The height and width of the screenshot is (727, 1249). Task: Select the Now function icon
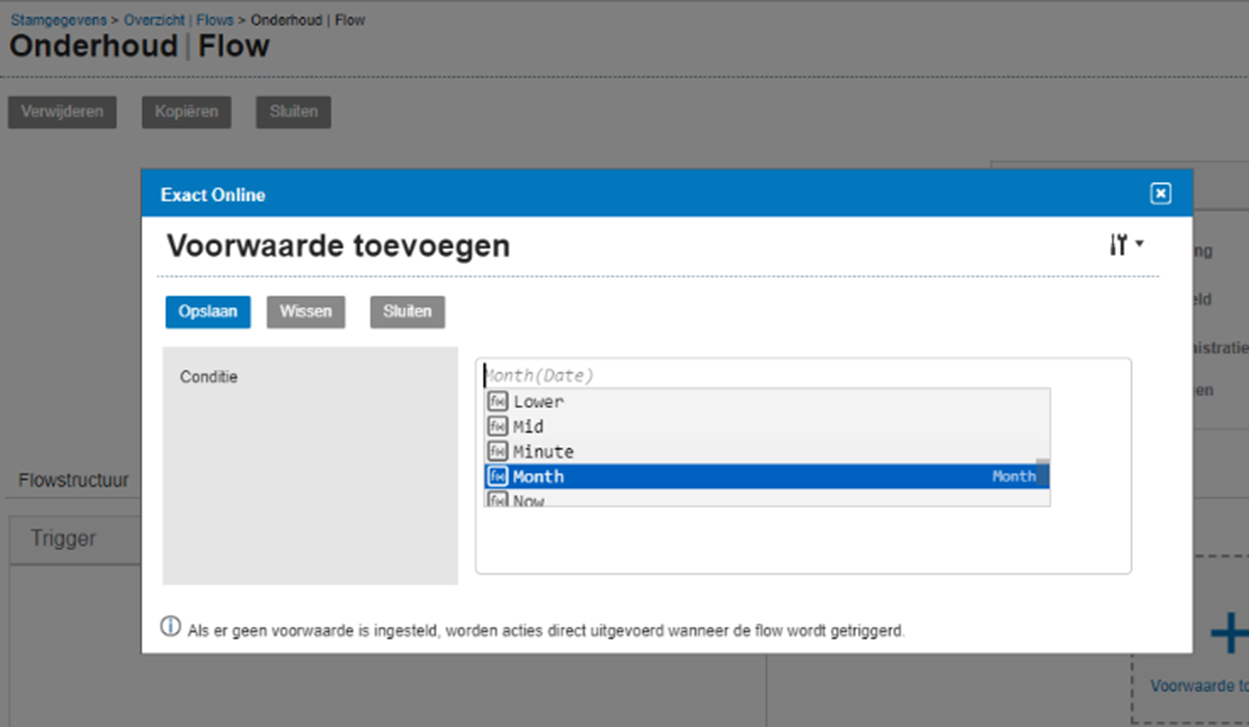498,499
